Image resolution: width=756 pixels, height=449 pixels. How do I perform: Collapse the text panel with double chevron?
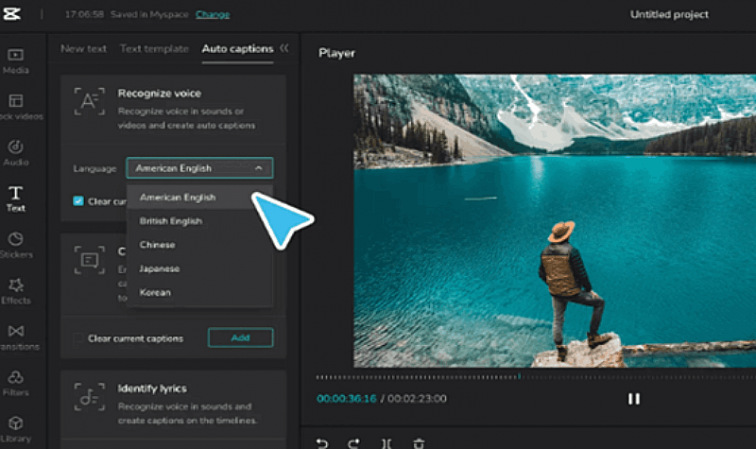[x=284, y=48]
